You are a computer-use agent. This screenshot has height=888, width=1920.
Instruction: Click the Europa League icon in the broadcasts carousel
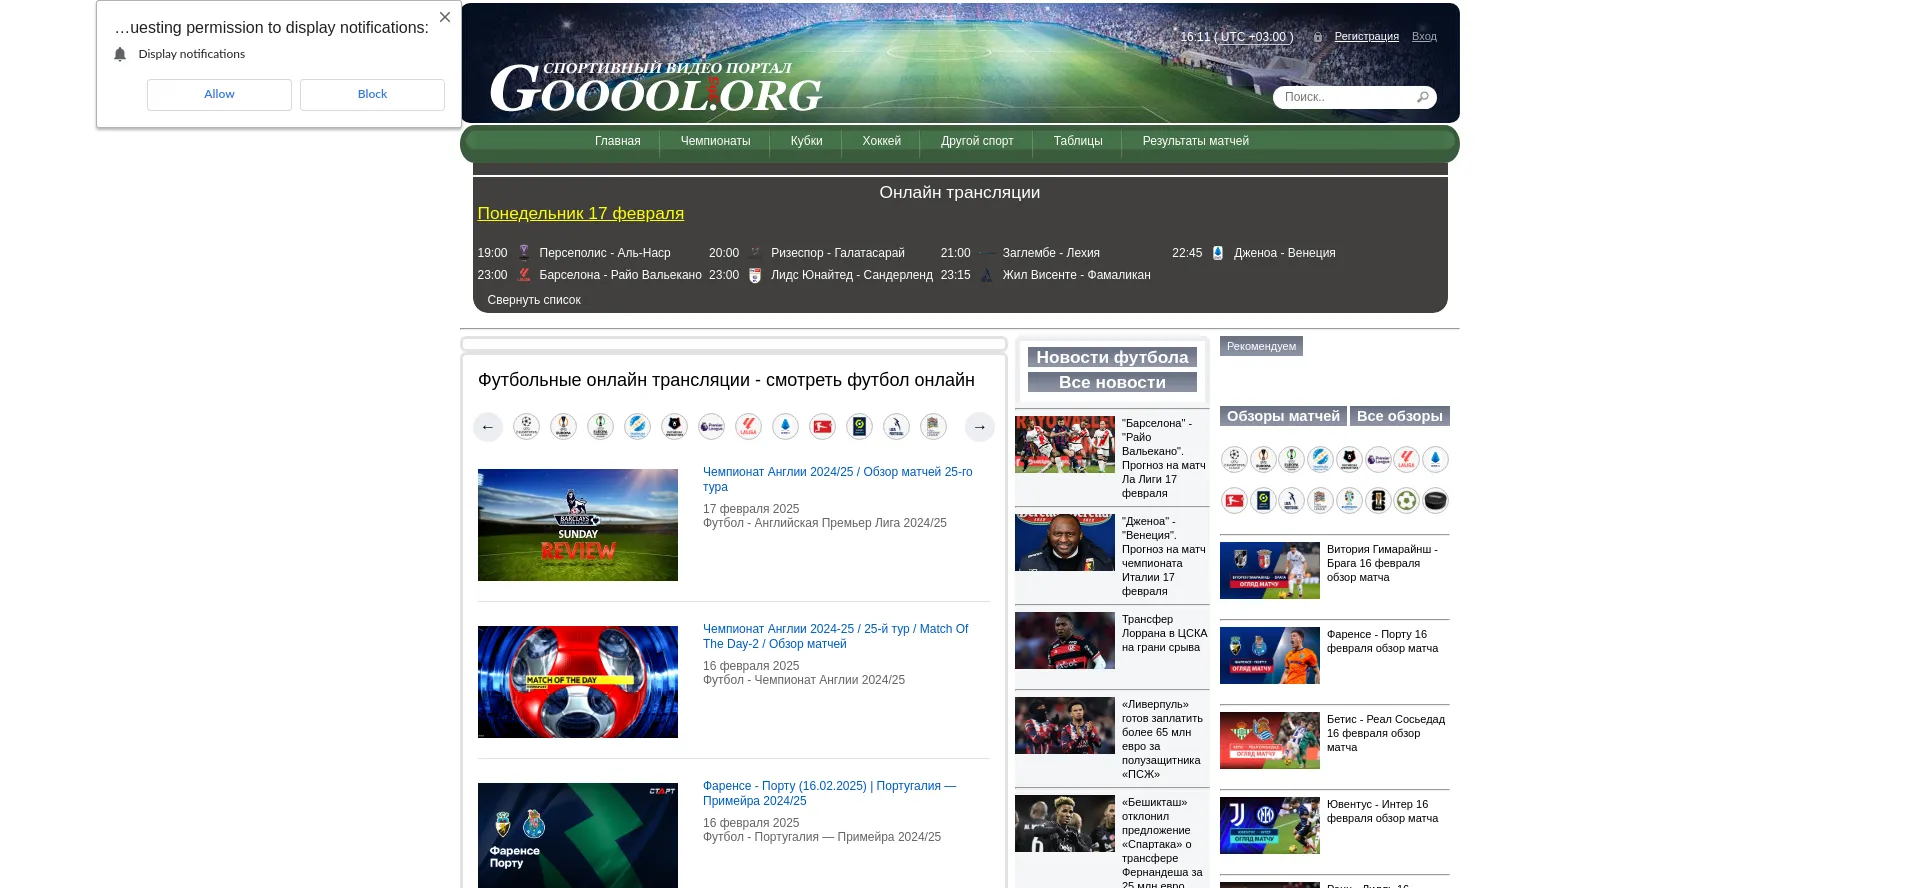563,427
